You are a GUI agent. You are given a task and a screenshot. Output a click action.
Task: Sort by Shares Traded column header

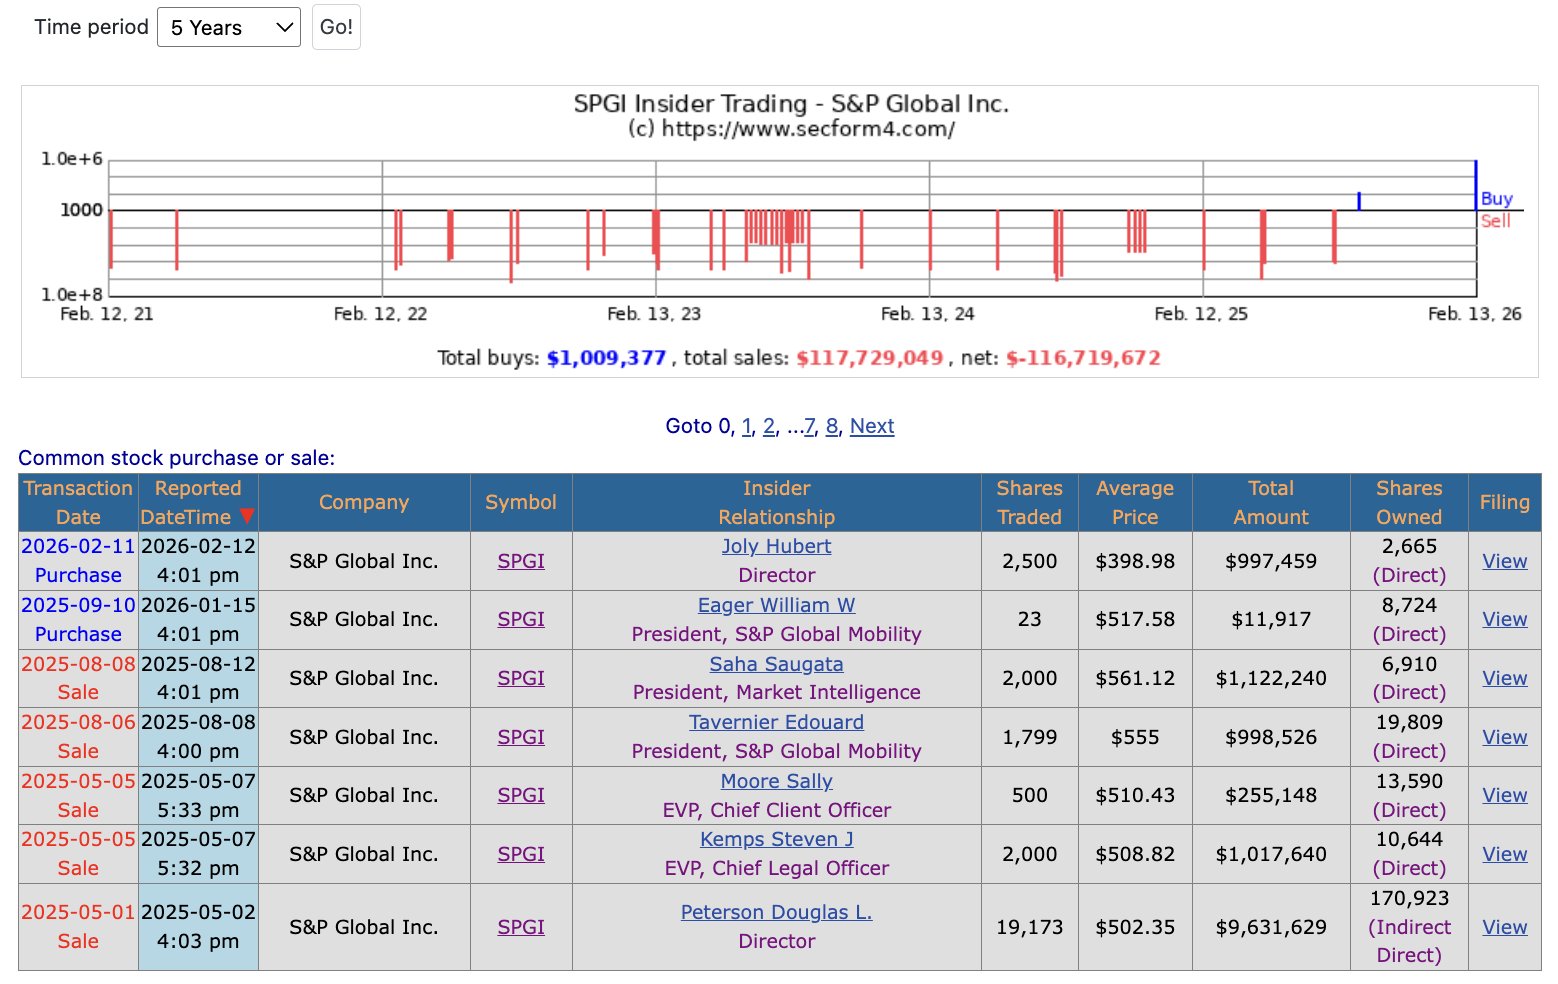1029,502
